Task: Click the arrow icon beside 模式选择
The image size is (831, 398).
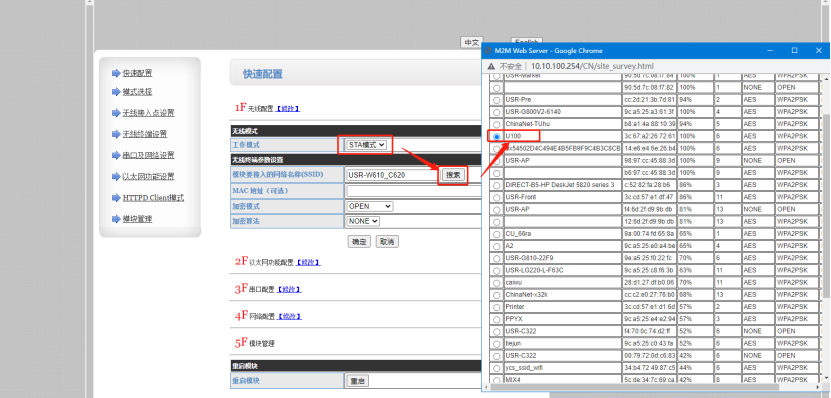Action: click(116, 92)
